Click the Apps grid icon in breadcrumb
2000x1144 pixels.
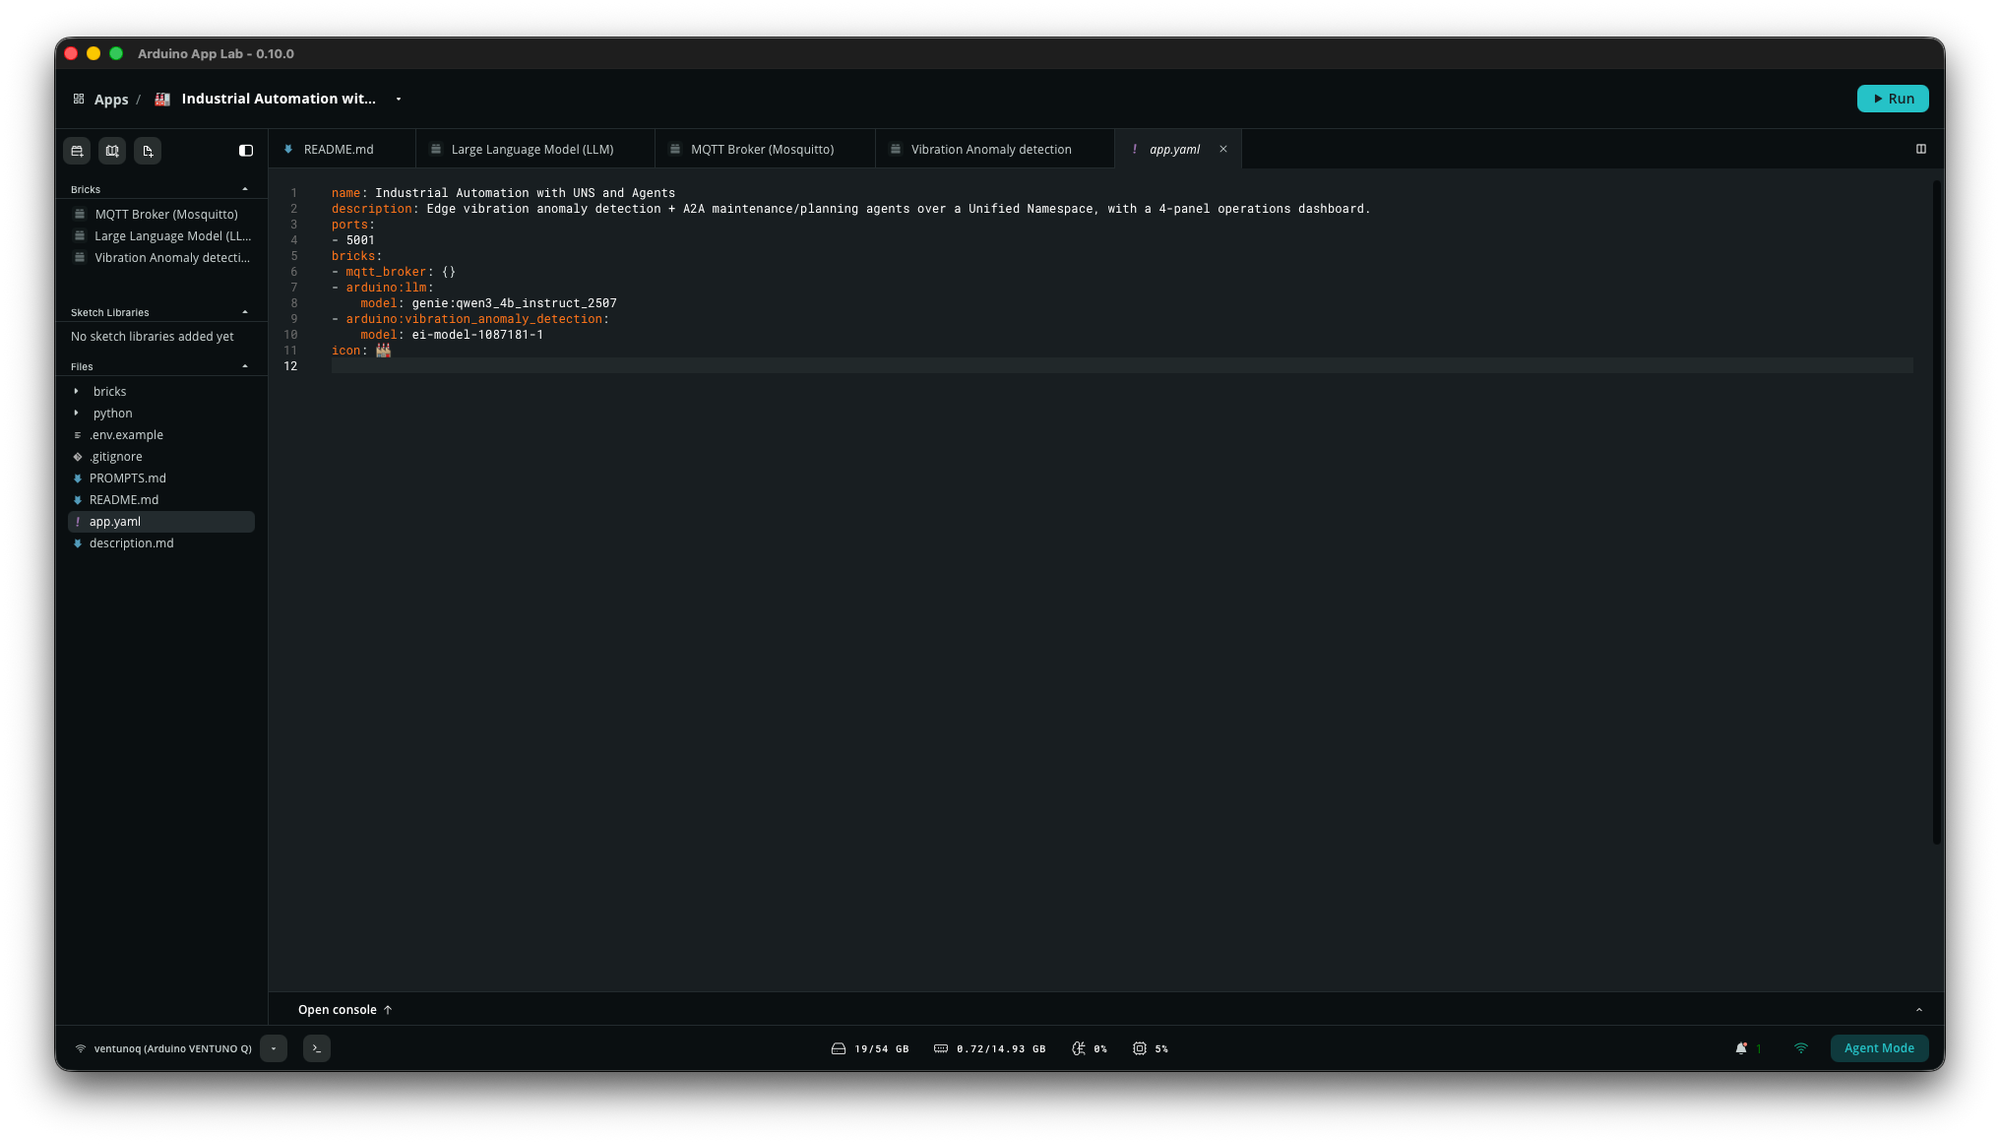click(78, 99)
